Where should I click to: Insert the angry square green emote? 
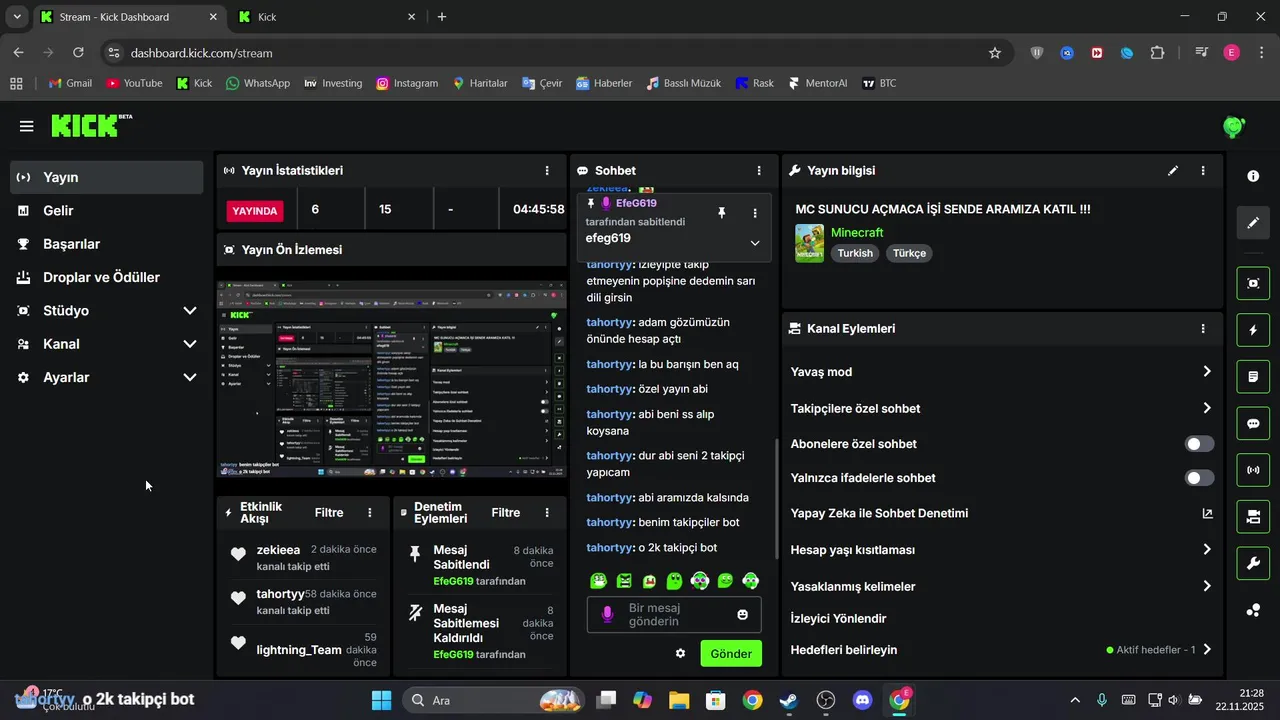pos(624,580)
